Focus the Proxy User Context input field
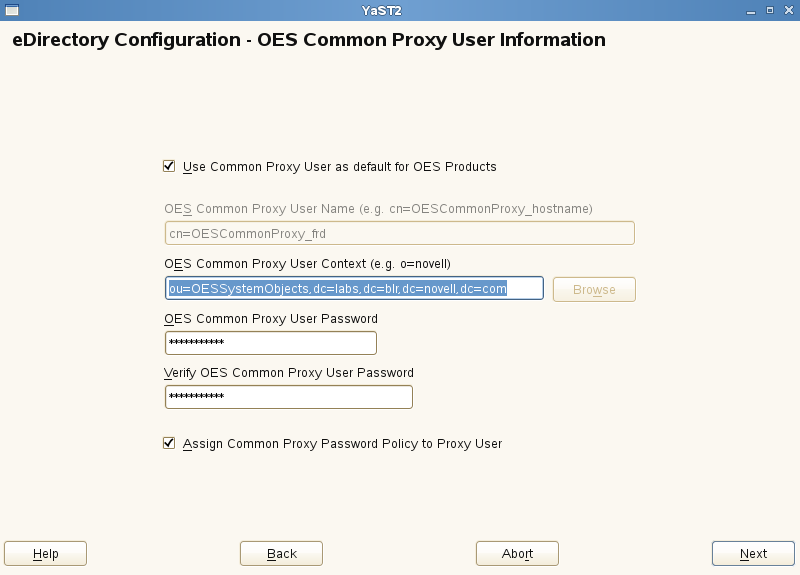 [354, 289]
